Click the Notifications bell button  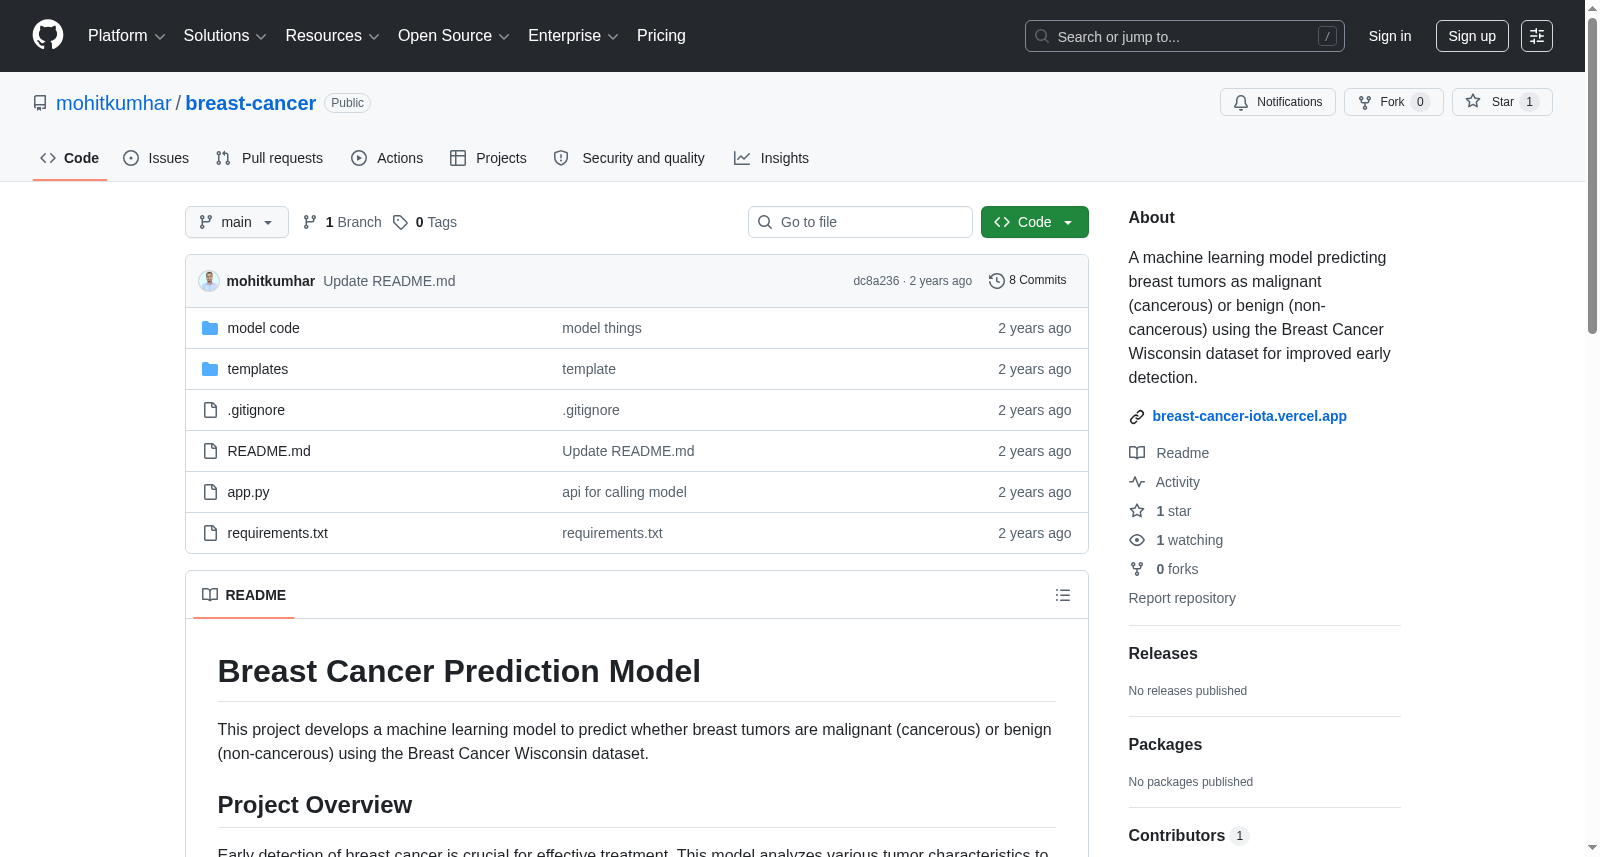[x=1277, y=102]
